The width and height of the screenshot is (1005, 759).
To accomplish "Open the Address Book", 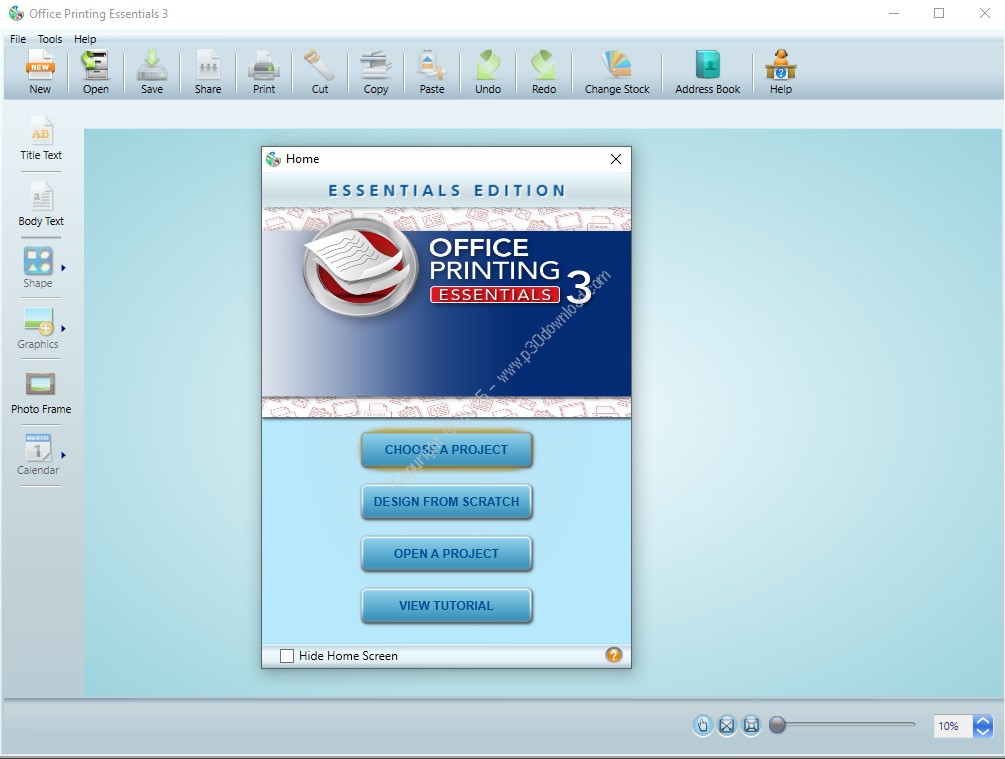I will coord(708,72).
